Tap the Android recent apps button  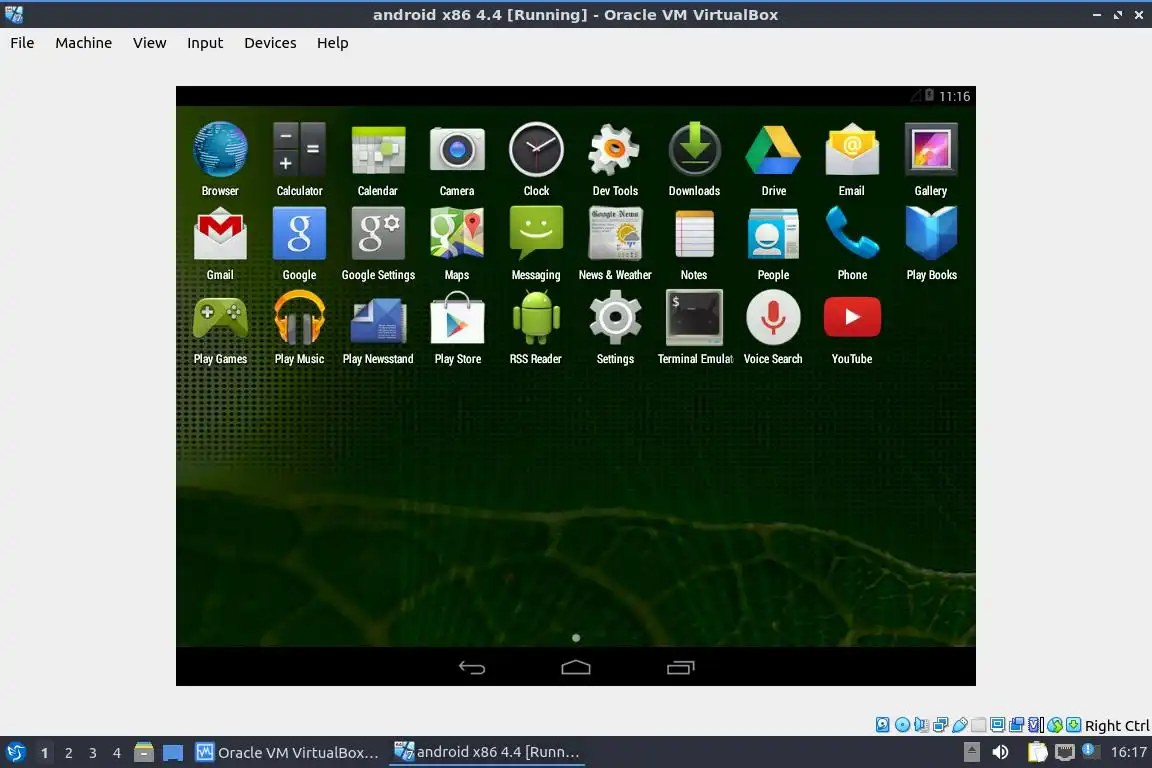coord(680,667)
